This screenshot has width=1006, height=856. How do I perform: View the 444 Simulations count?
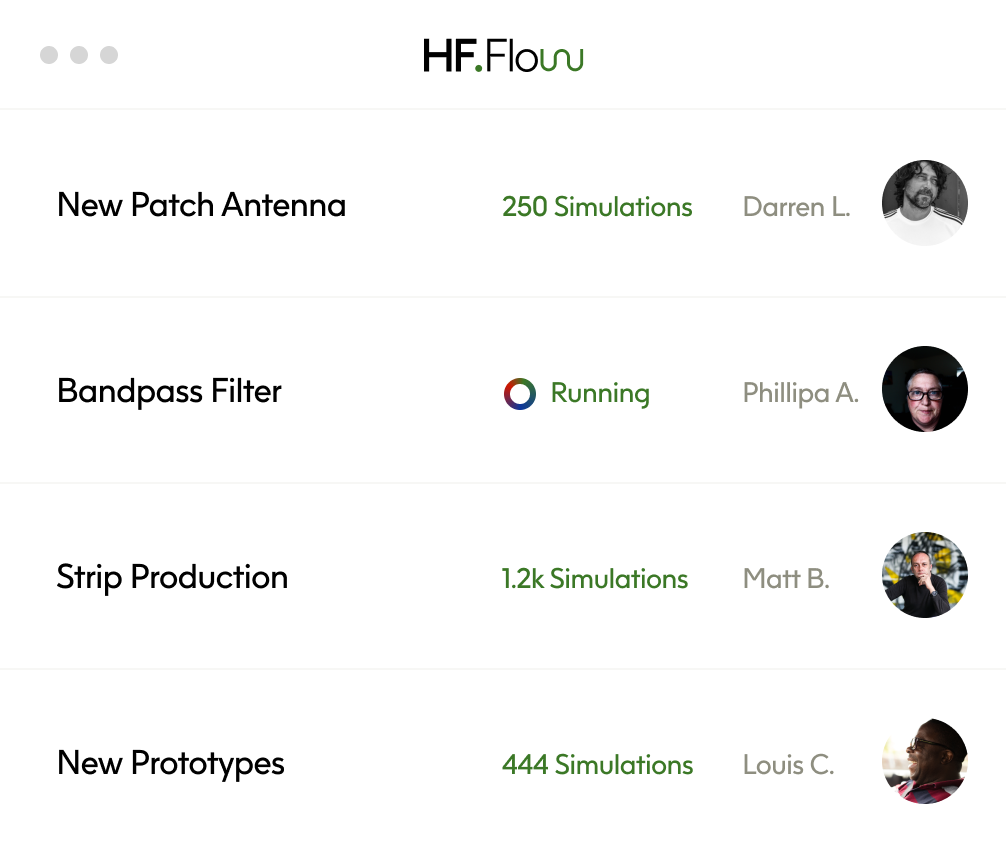(597, 765)
